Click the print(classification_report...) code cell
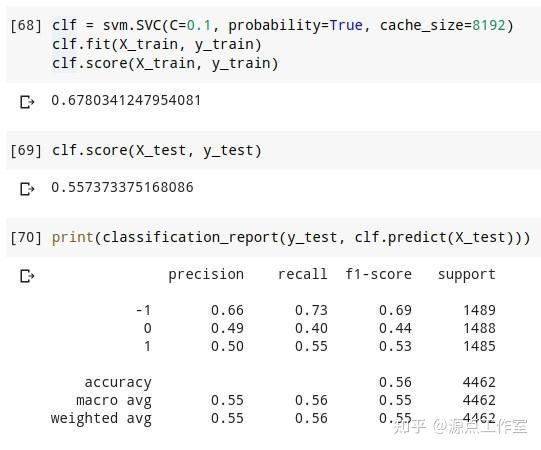This screenshot has height=450, width=541. click(291, 237)
